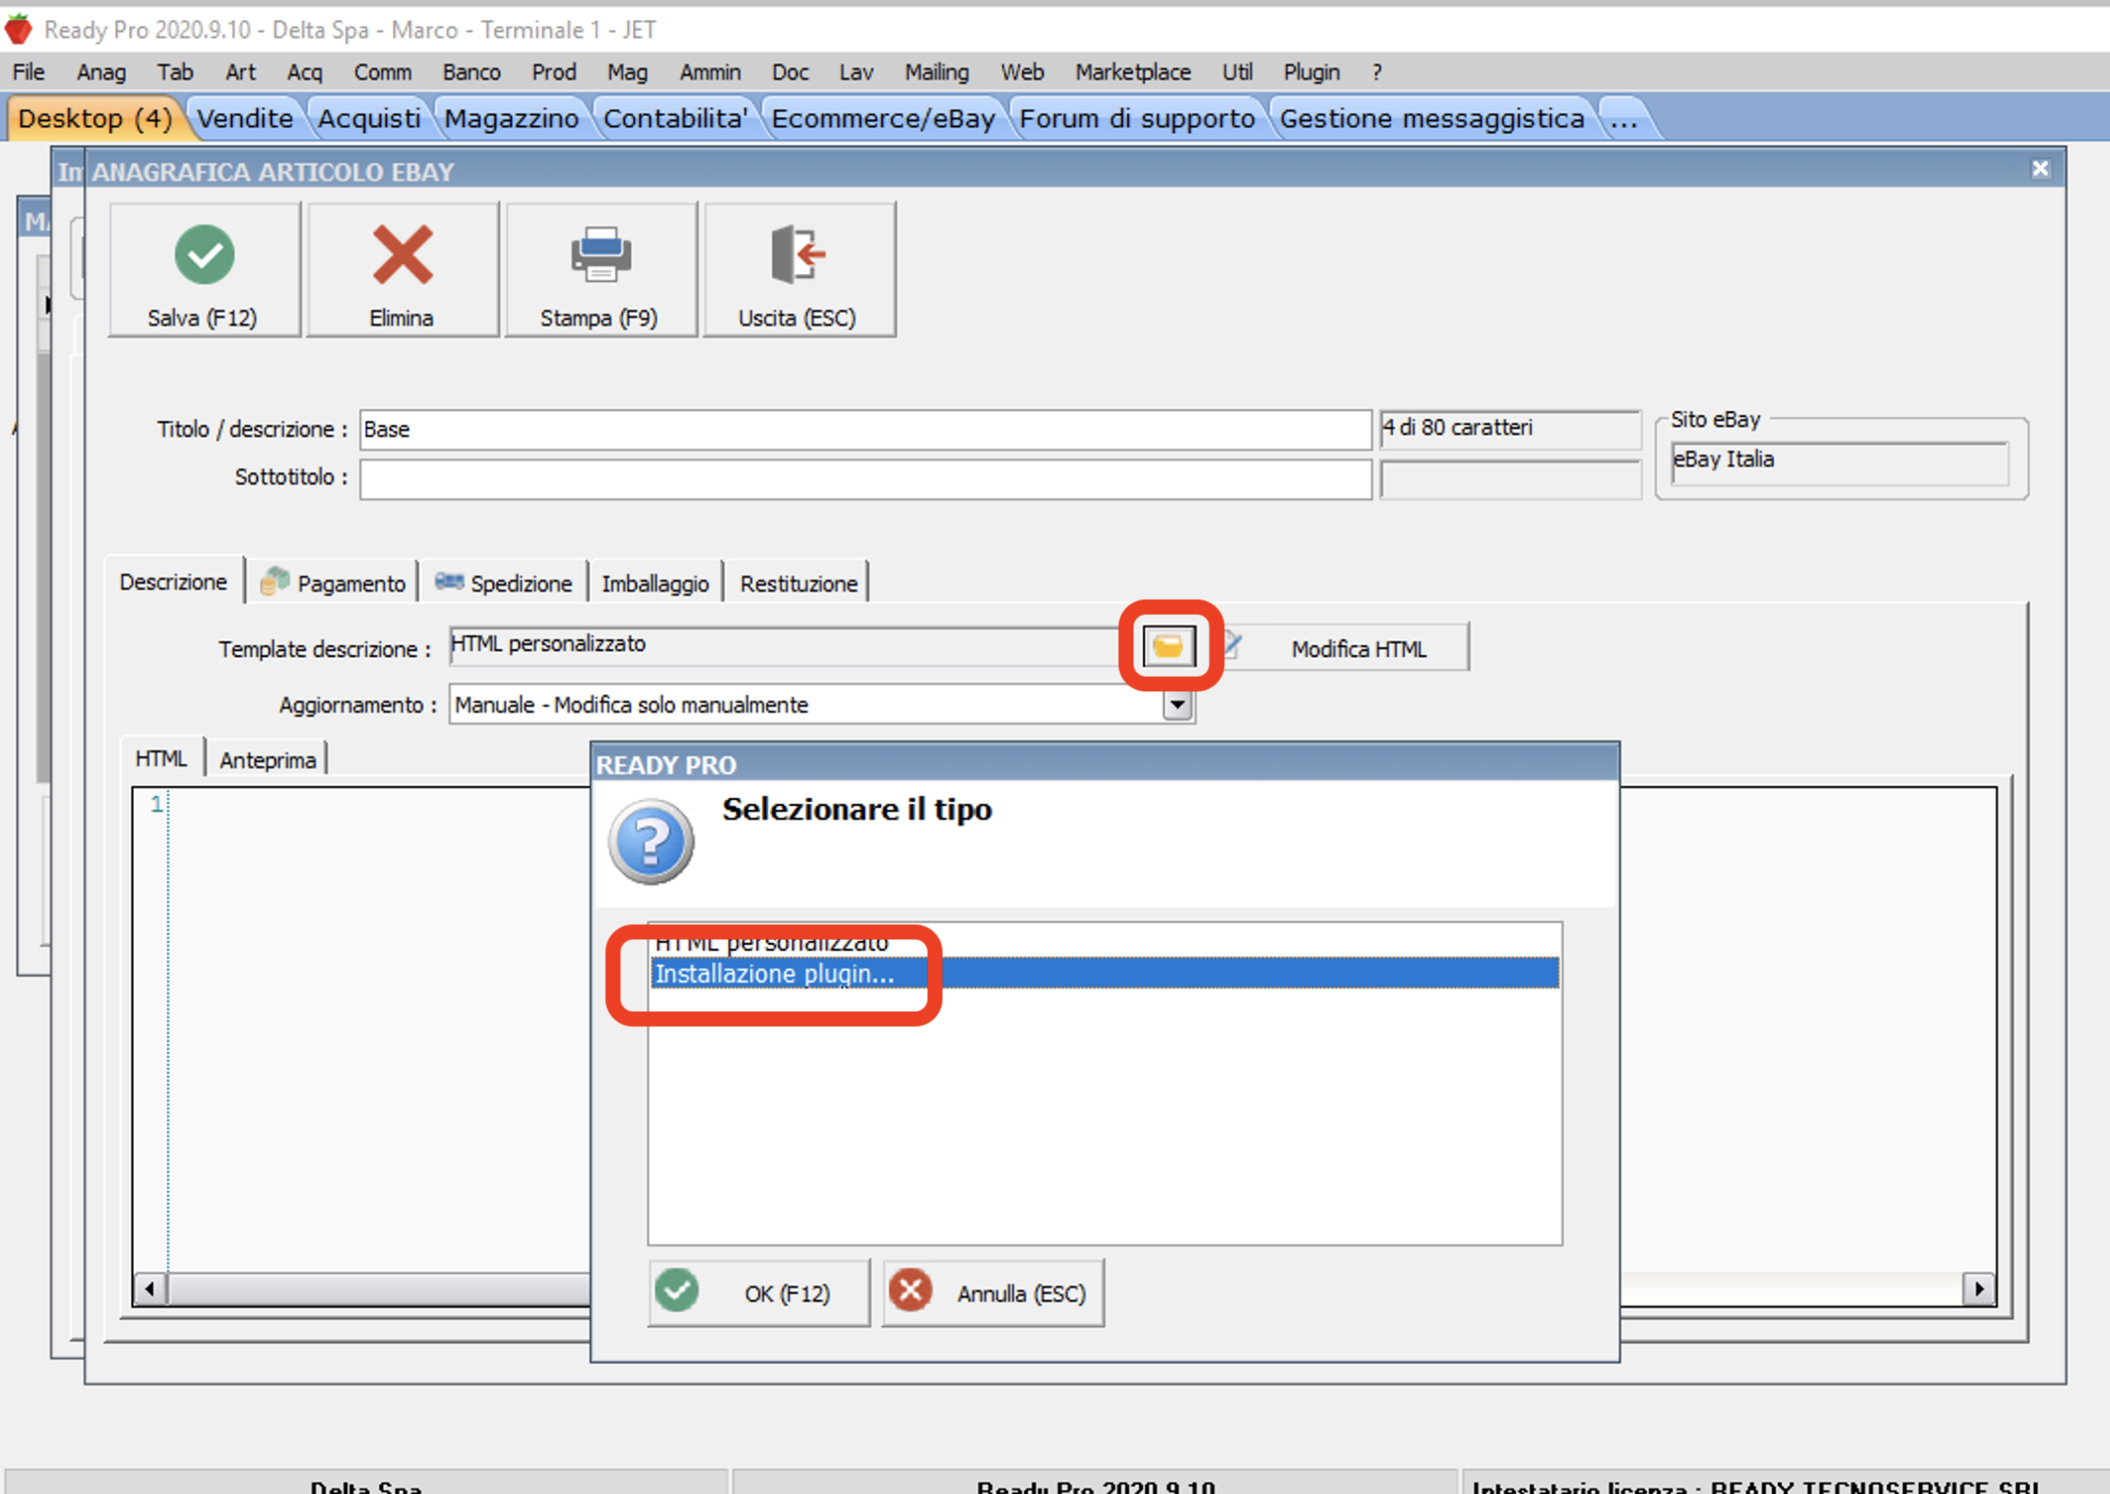Expand the Aggiornamento dropdown arrow
This screenshot has width=2110, height=1494.
click(1177, 705)
